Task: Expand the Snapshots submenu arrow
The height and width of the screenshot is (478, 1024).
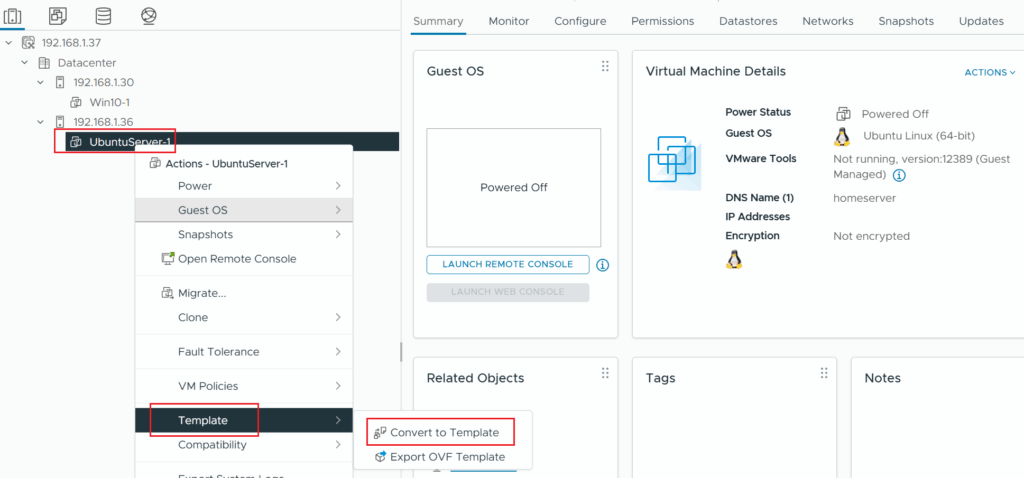Action: [x=338, y=234]
